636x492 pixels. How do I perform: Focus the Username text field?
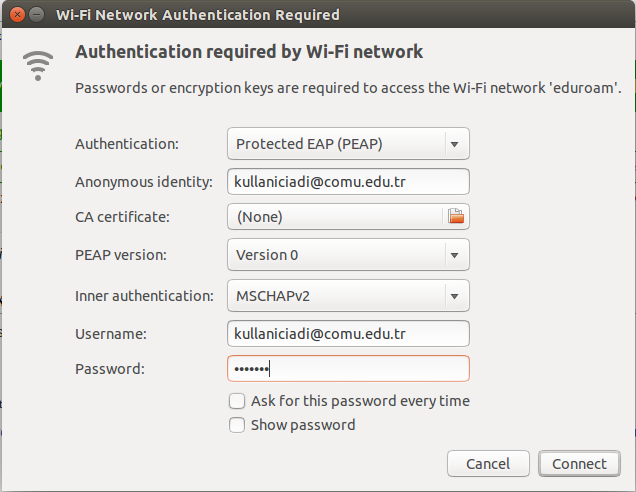coord(348,334)
